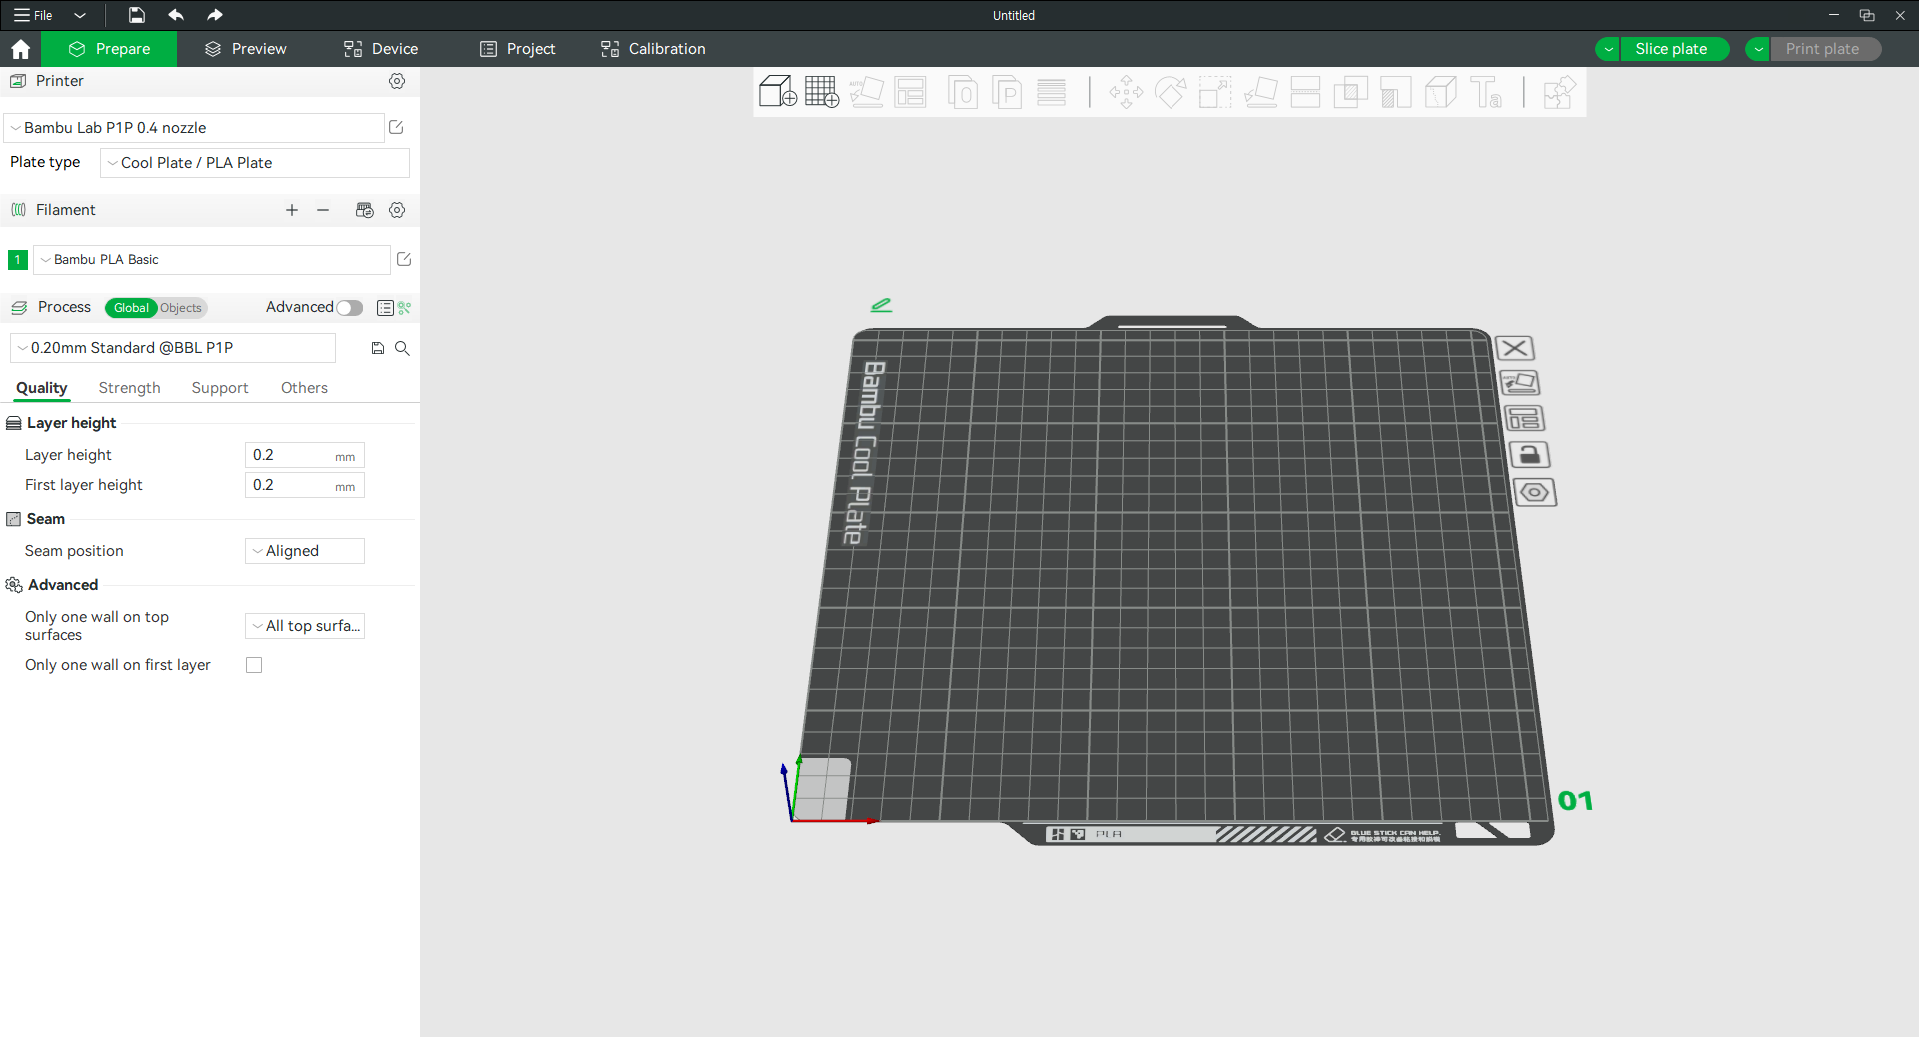Switch process scope to Global
This screenshot has height=1037, width=1919.
click(131, 308)
